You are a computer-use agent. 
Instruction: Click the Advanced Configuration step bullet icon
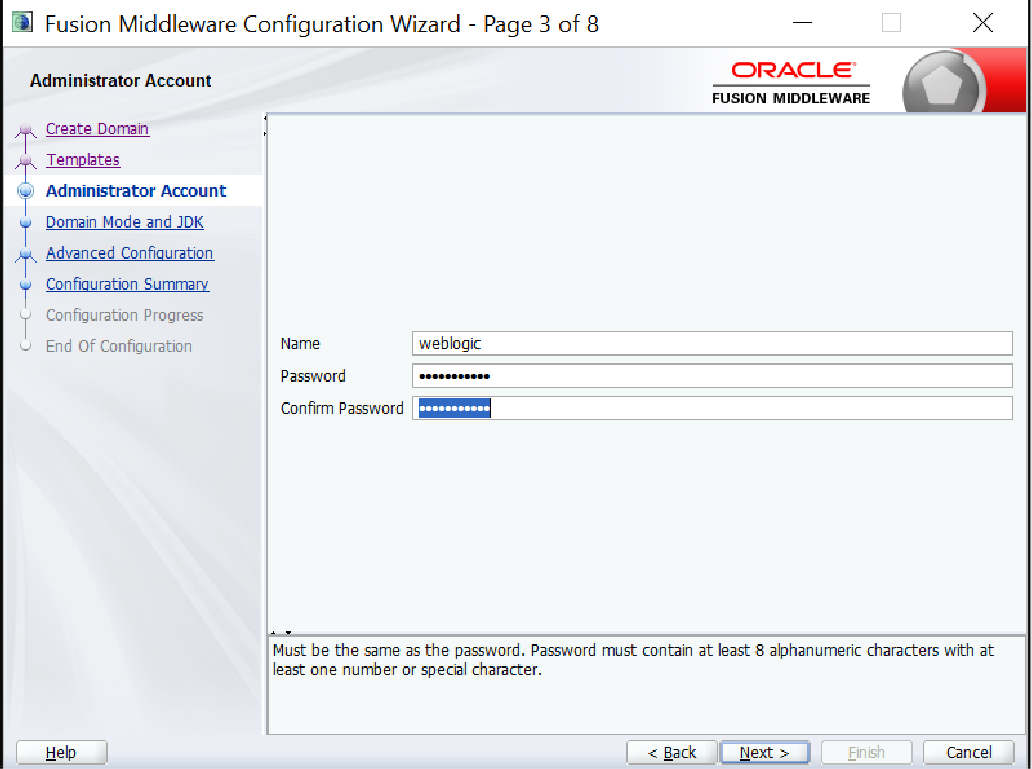click(26, 254)
